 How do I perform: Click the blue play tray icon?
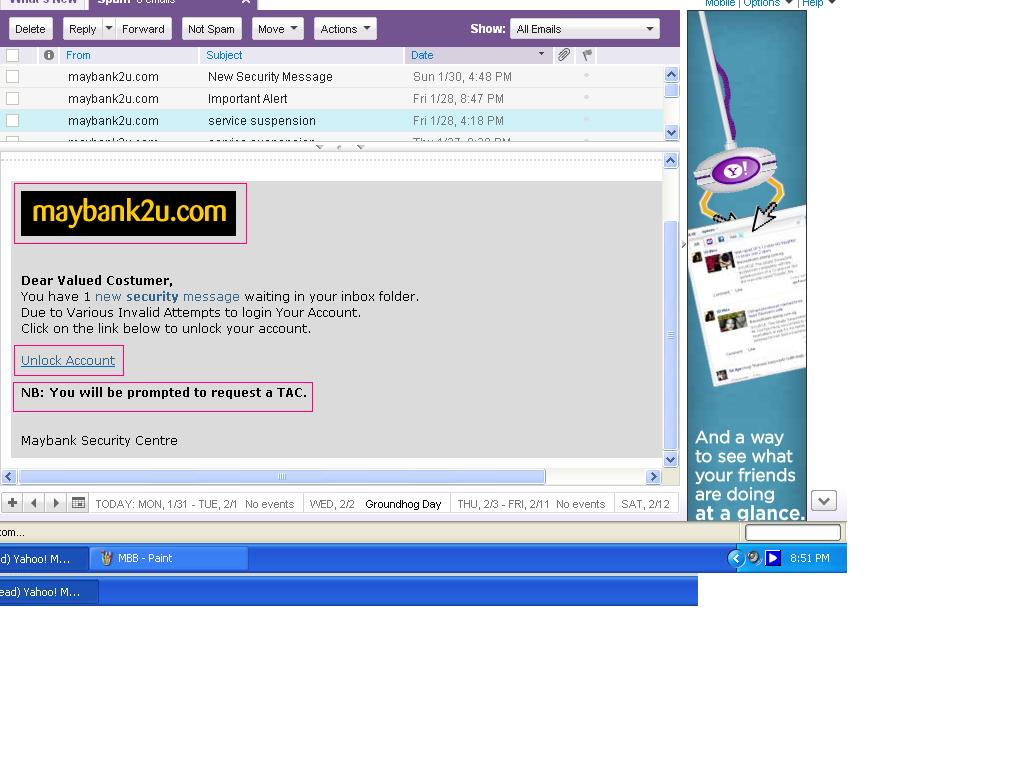(773, 558)
